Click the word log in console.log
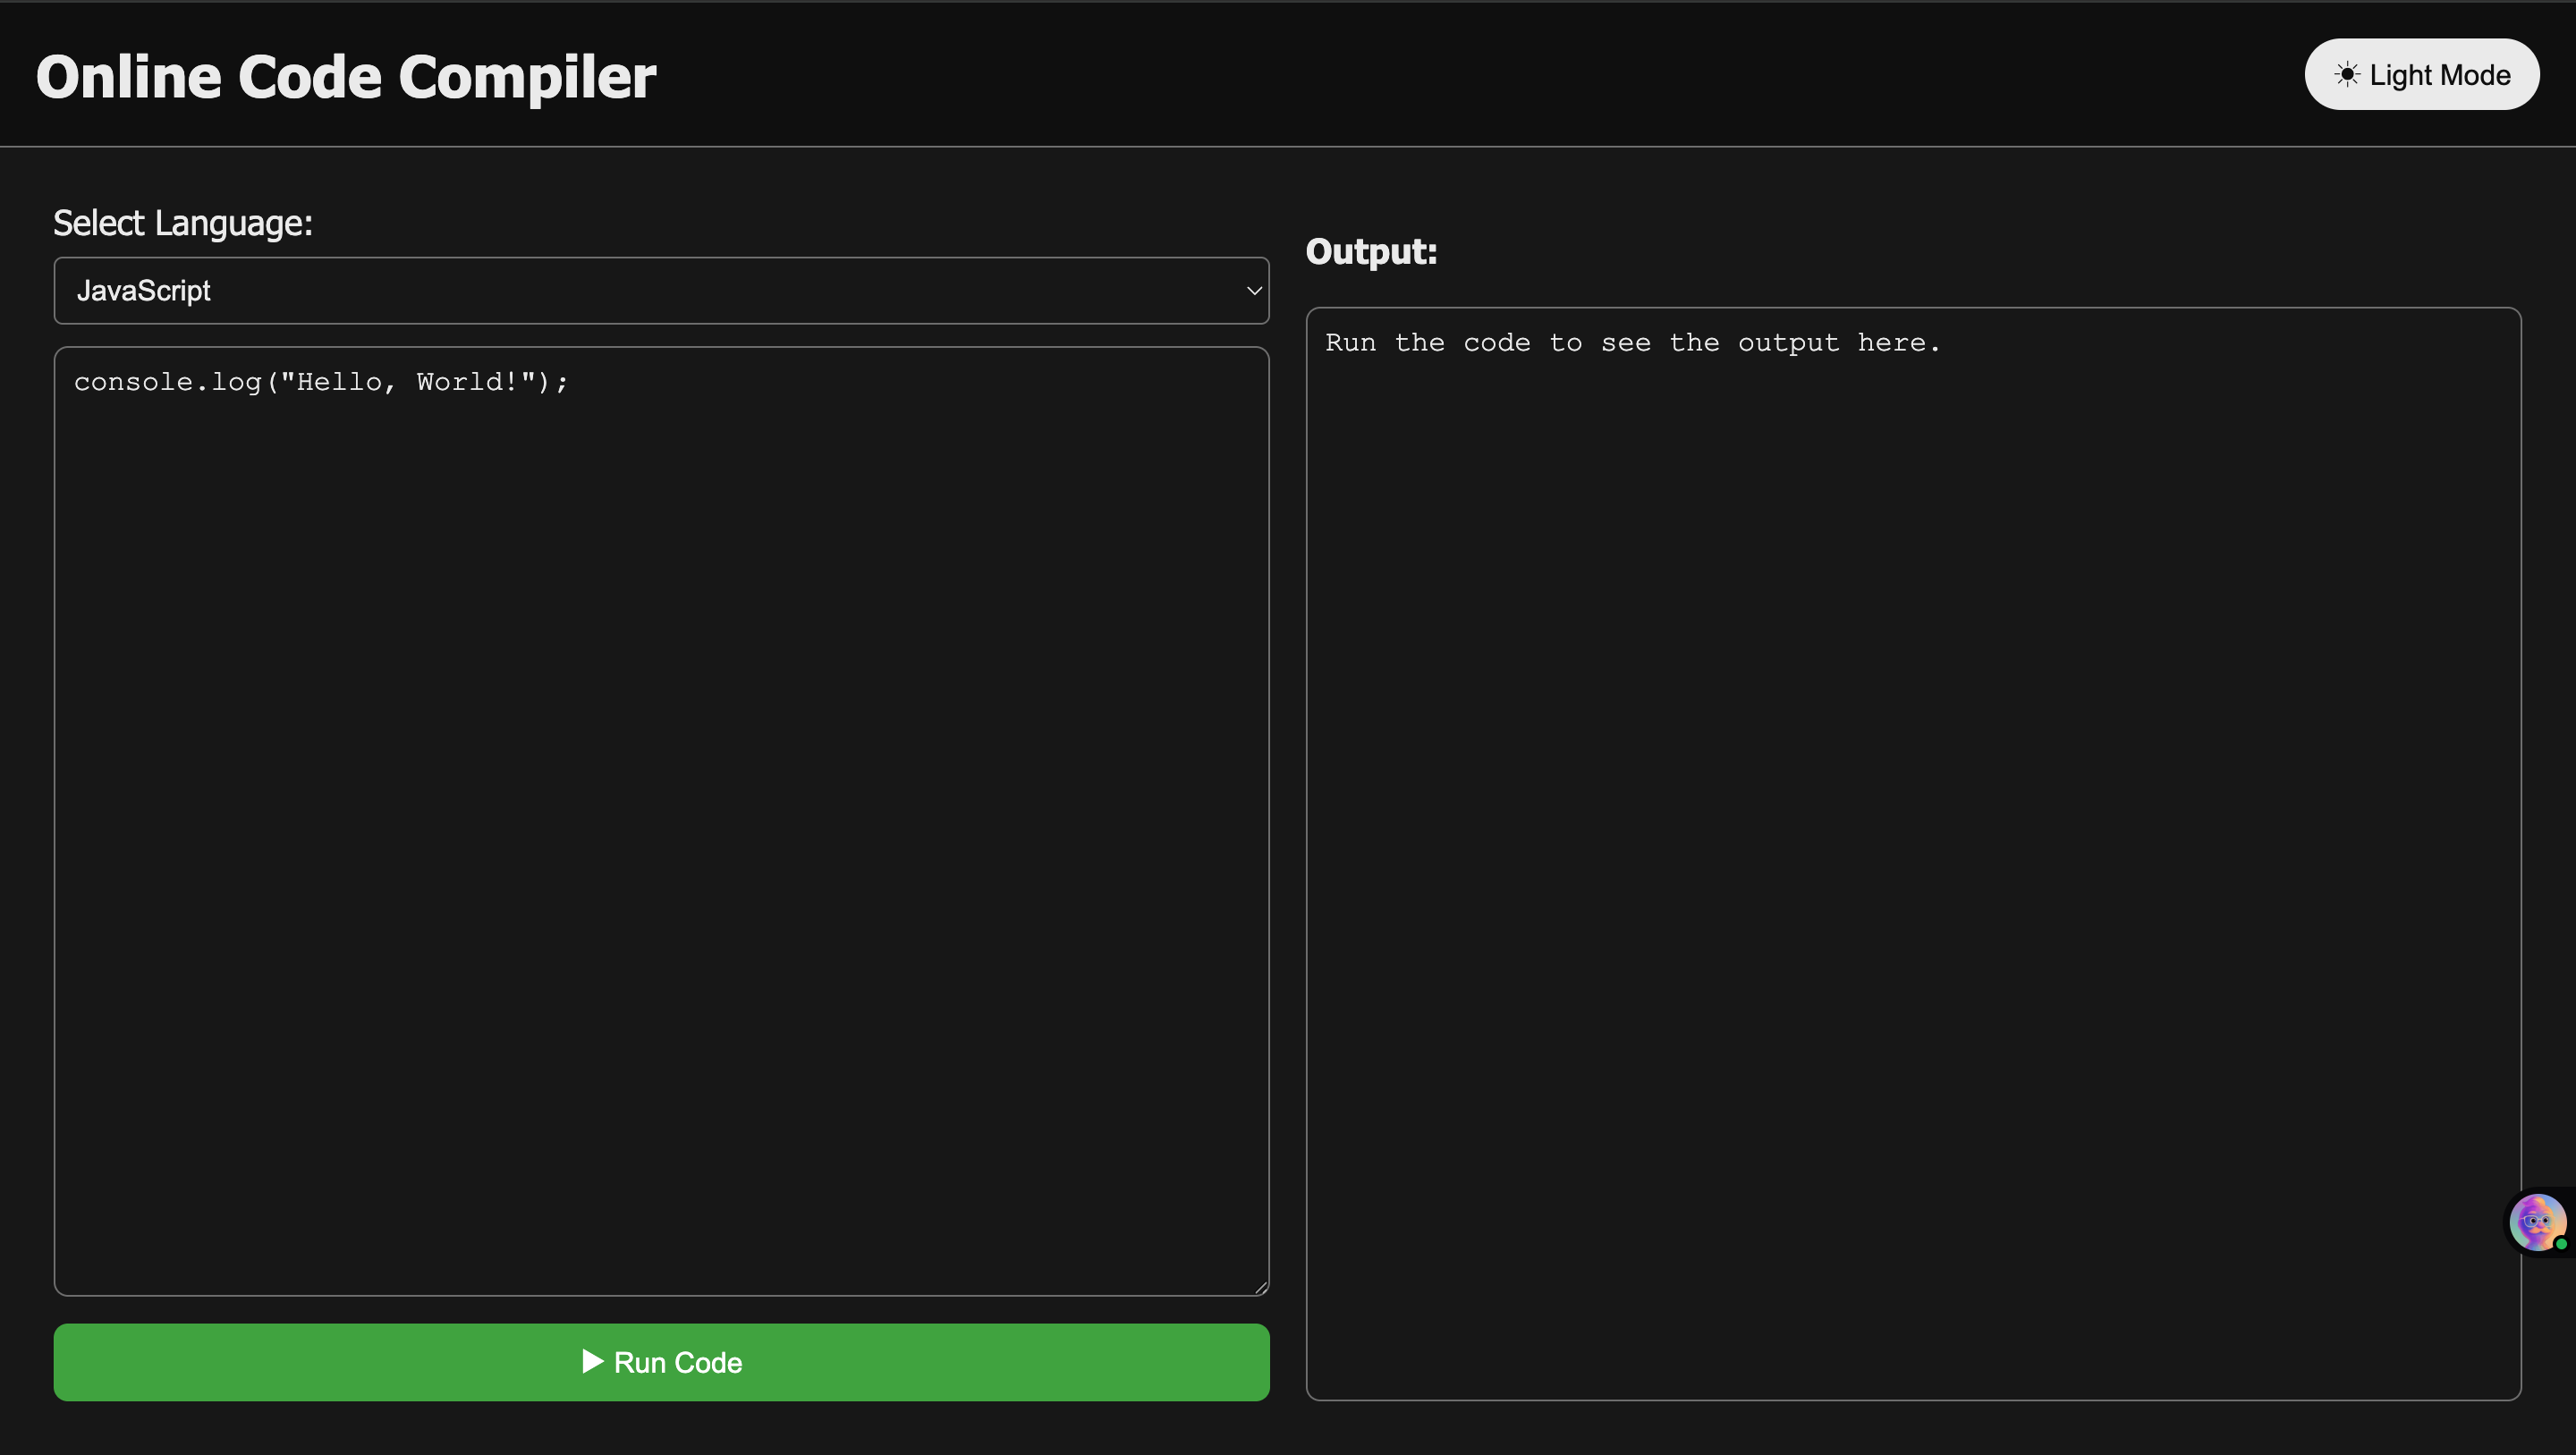 [236, 382]
